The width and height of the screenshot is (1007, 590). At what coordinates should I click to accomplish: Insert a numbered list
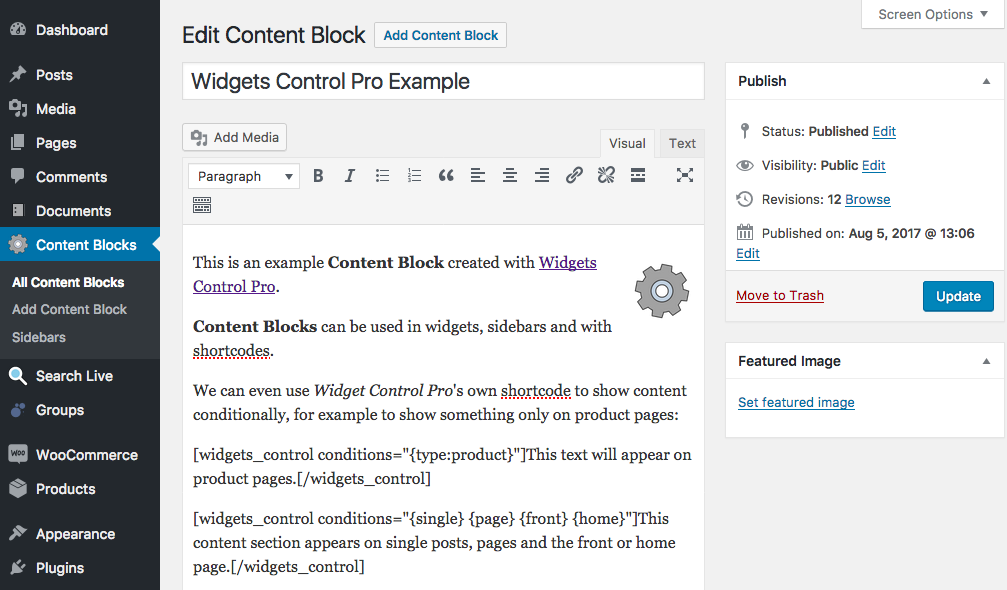pos(414,175)
